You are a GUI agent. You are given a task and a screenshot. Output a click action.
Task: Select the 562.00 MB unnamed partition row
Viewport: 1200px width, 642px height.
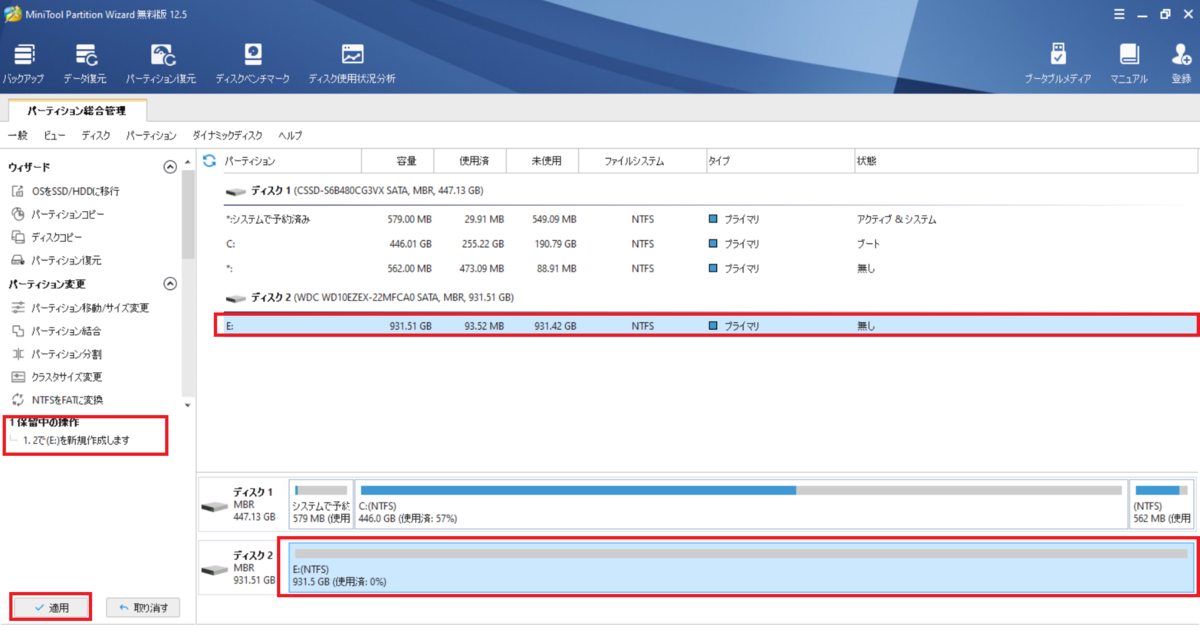tap(708, 268)
